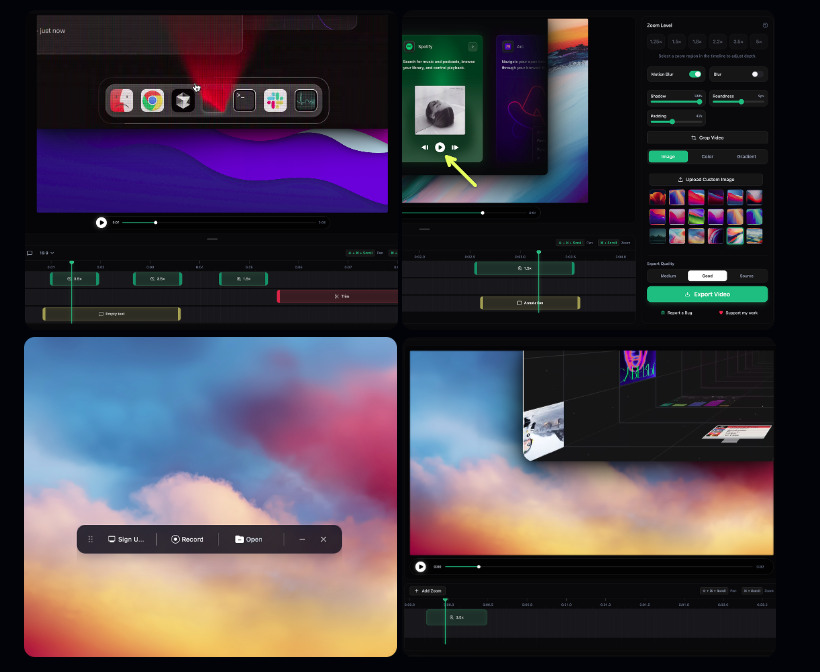Click help icon beside Zoom Level heading
The image size is (820, 672).
(x=765, y=25)
